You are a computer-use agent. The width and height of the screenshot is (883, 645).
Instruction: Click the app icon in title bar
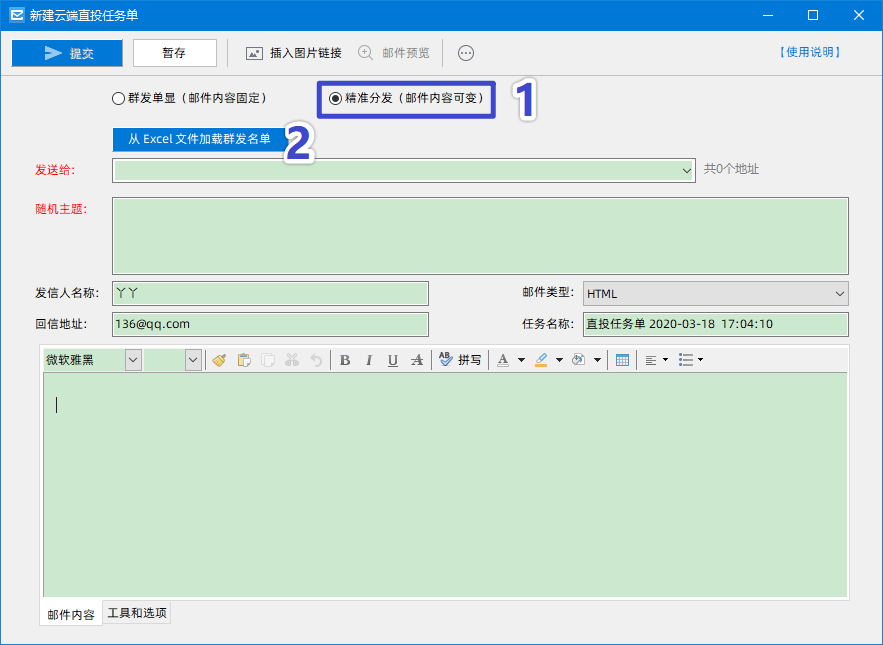tap(17, 15)
